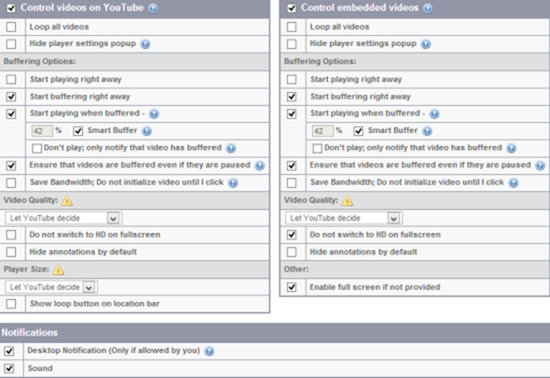Screen dimensions: 550x378
Task: Click buffer percent field in embedded panel
Action: point(322,131)
